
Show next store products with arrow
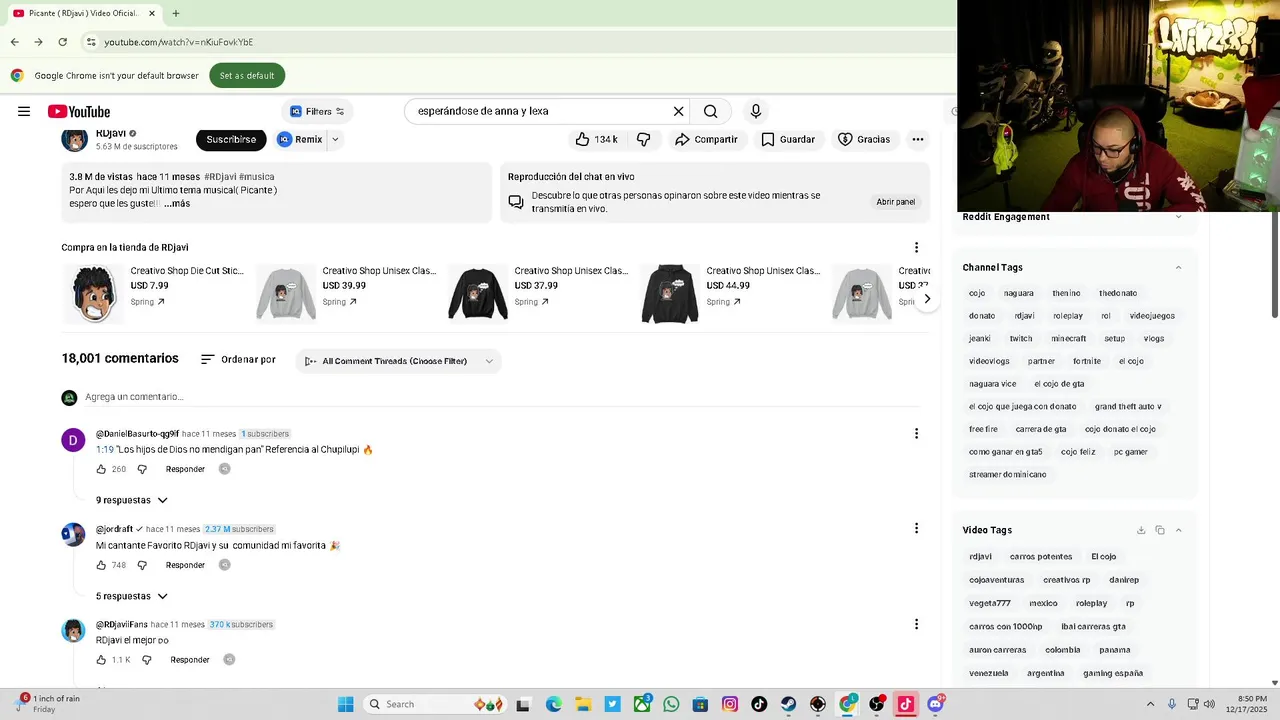tap(927, 298)
